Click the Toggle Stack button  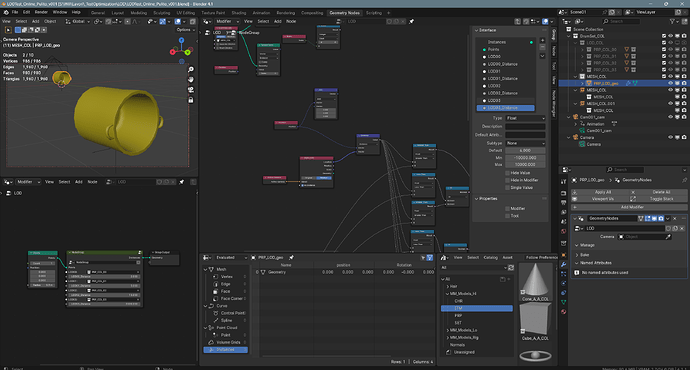coord(658,199)
